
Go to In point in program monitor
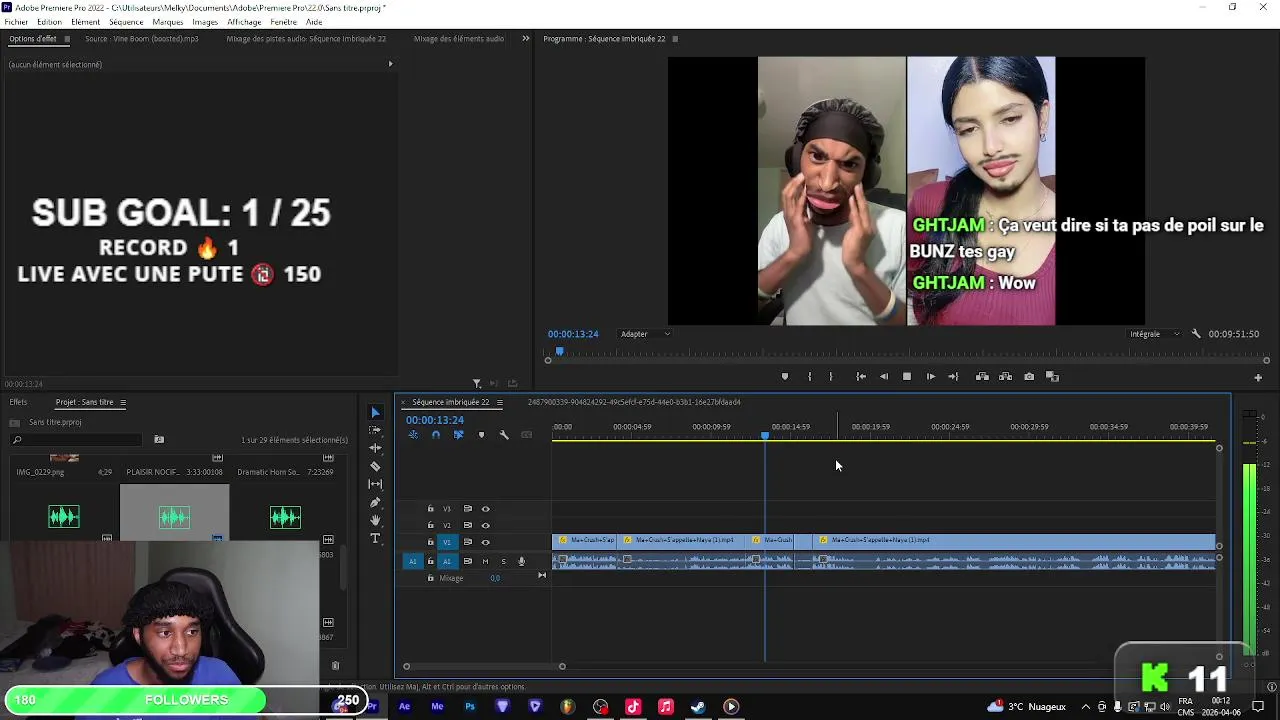861,377
